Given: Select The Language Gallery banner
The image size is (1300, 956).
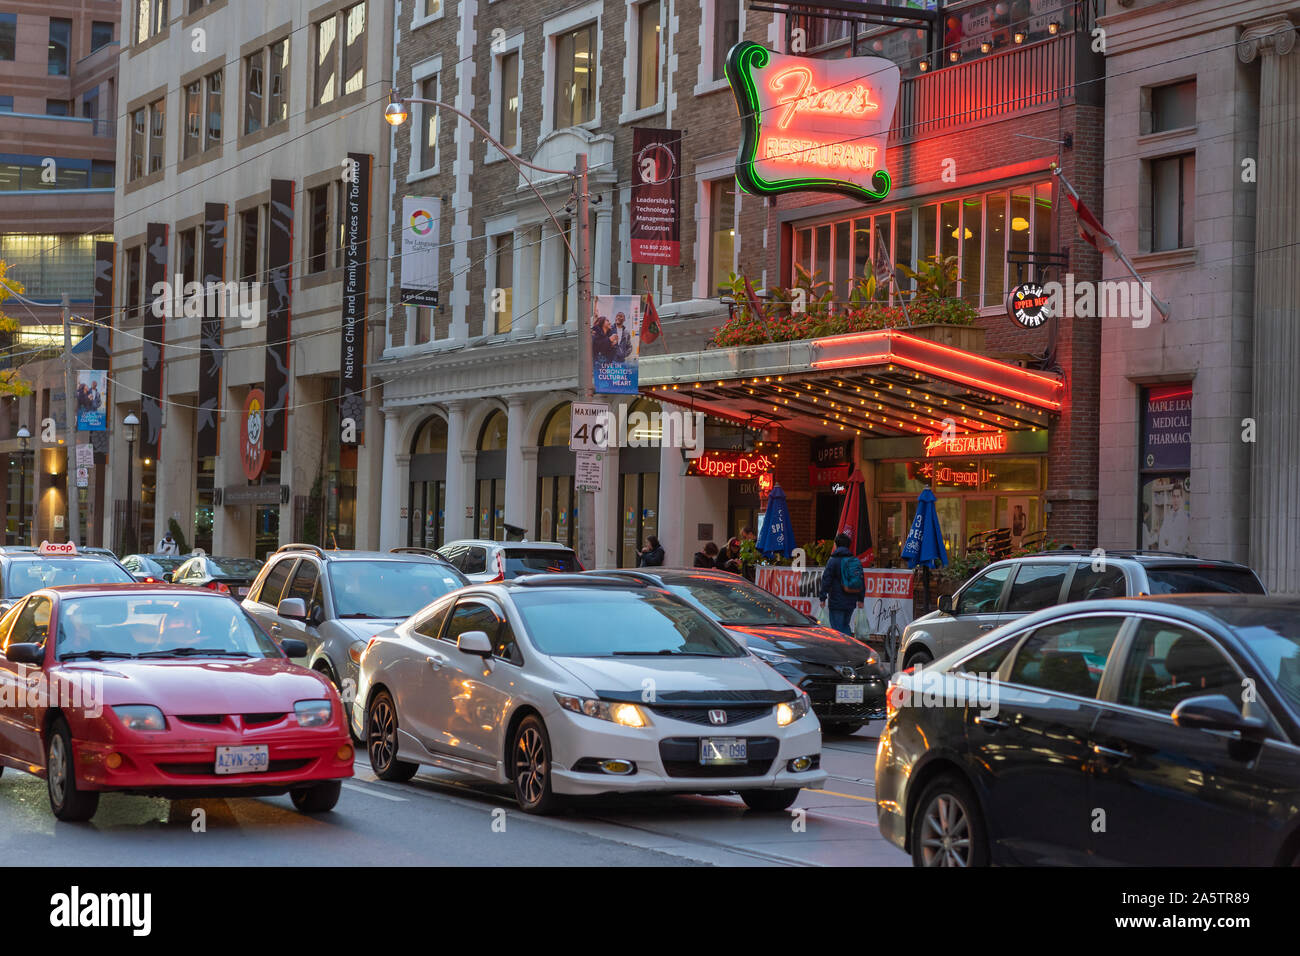Looking at the screenshot, I should [x=420, y=251].
